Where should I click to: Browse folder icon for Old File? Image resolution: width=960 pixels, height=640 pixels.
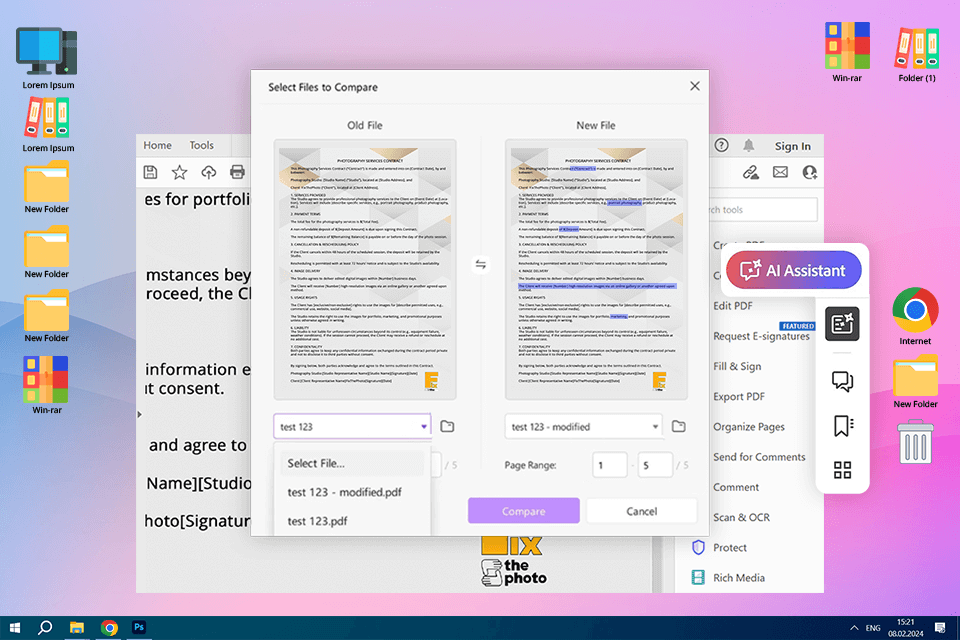coord(448,426)
